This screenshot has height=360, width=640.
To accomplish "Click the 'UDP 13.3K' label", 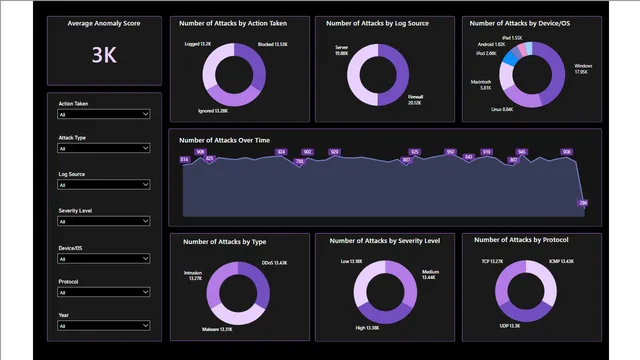I will (x=510, y=326).
